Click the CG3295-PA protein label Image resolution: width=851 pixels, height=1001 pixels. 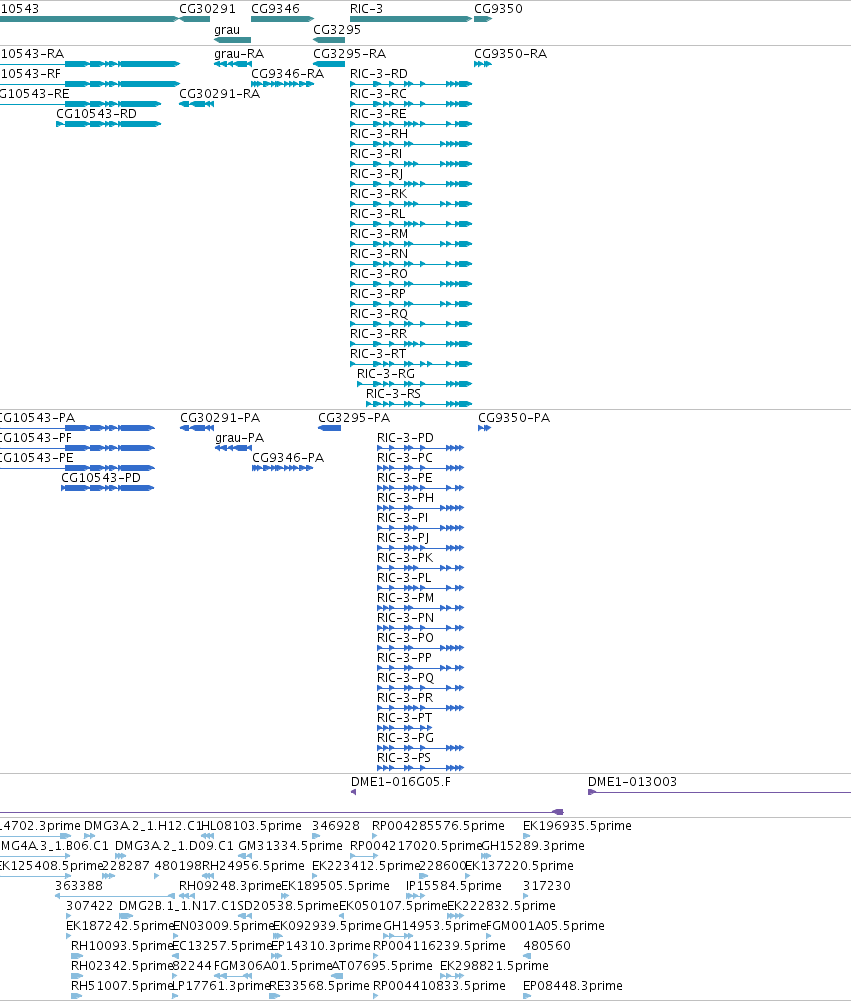tap(354, 418)
